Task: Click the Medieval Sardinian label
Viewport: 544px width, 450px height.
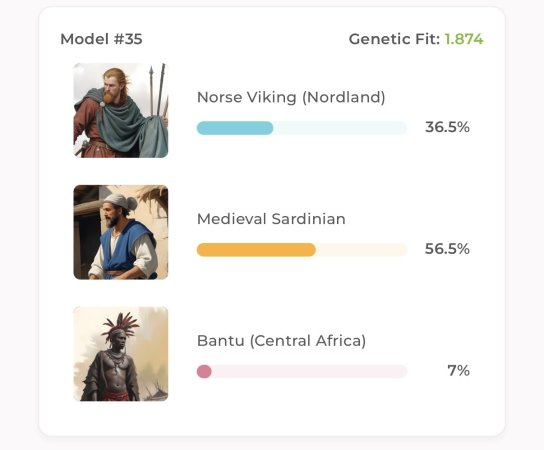Action: (271, 219)
